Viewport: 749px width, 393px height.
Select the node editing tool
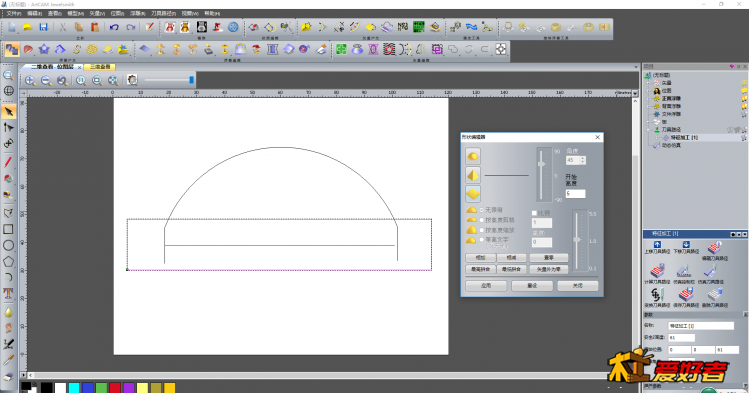point(8,127)
